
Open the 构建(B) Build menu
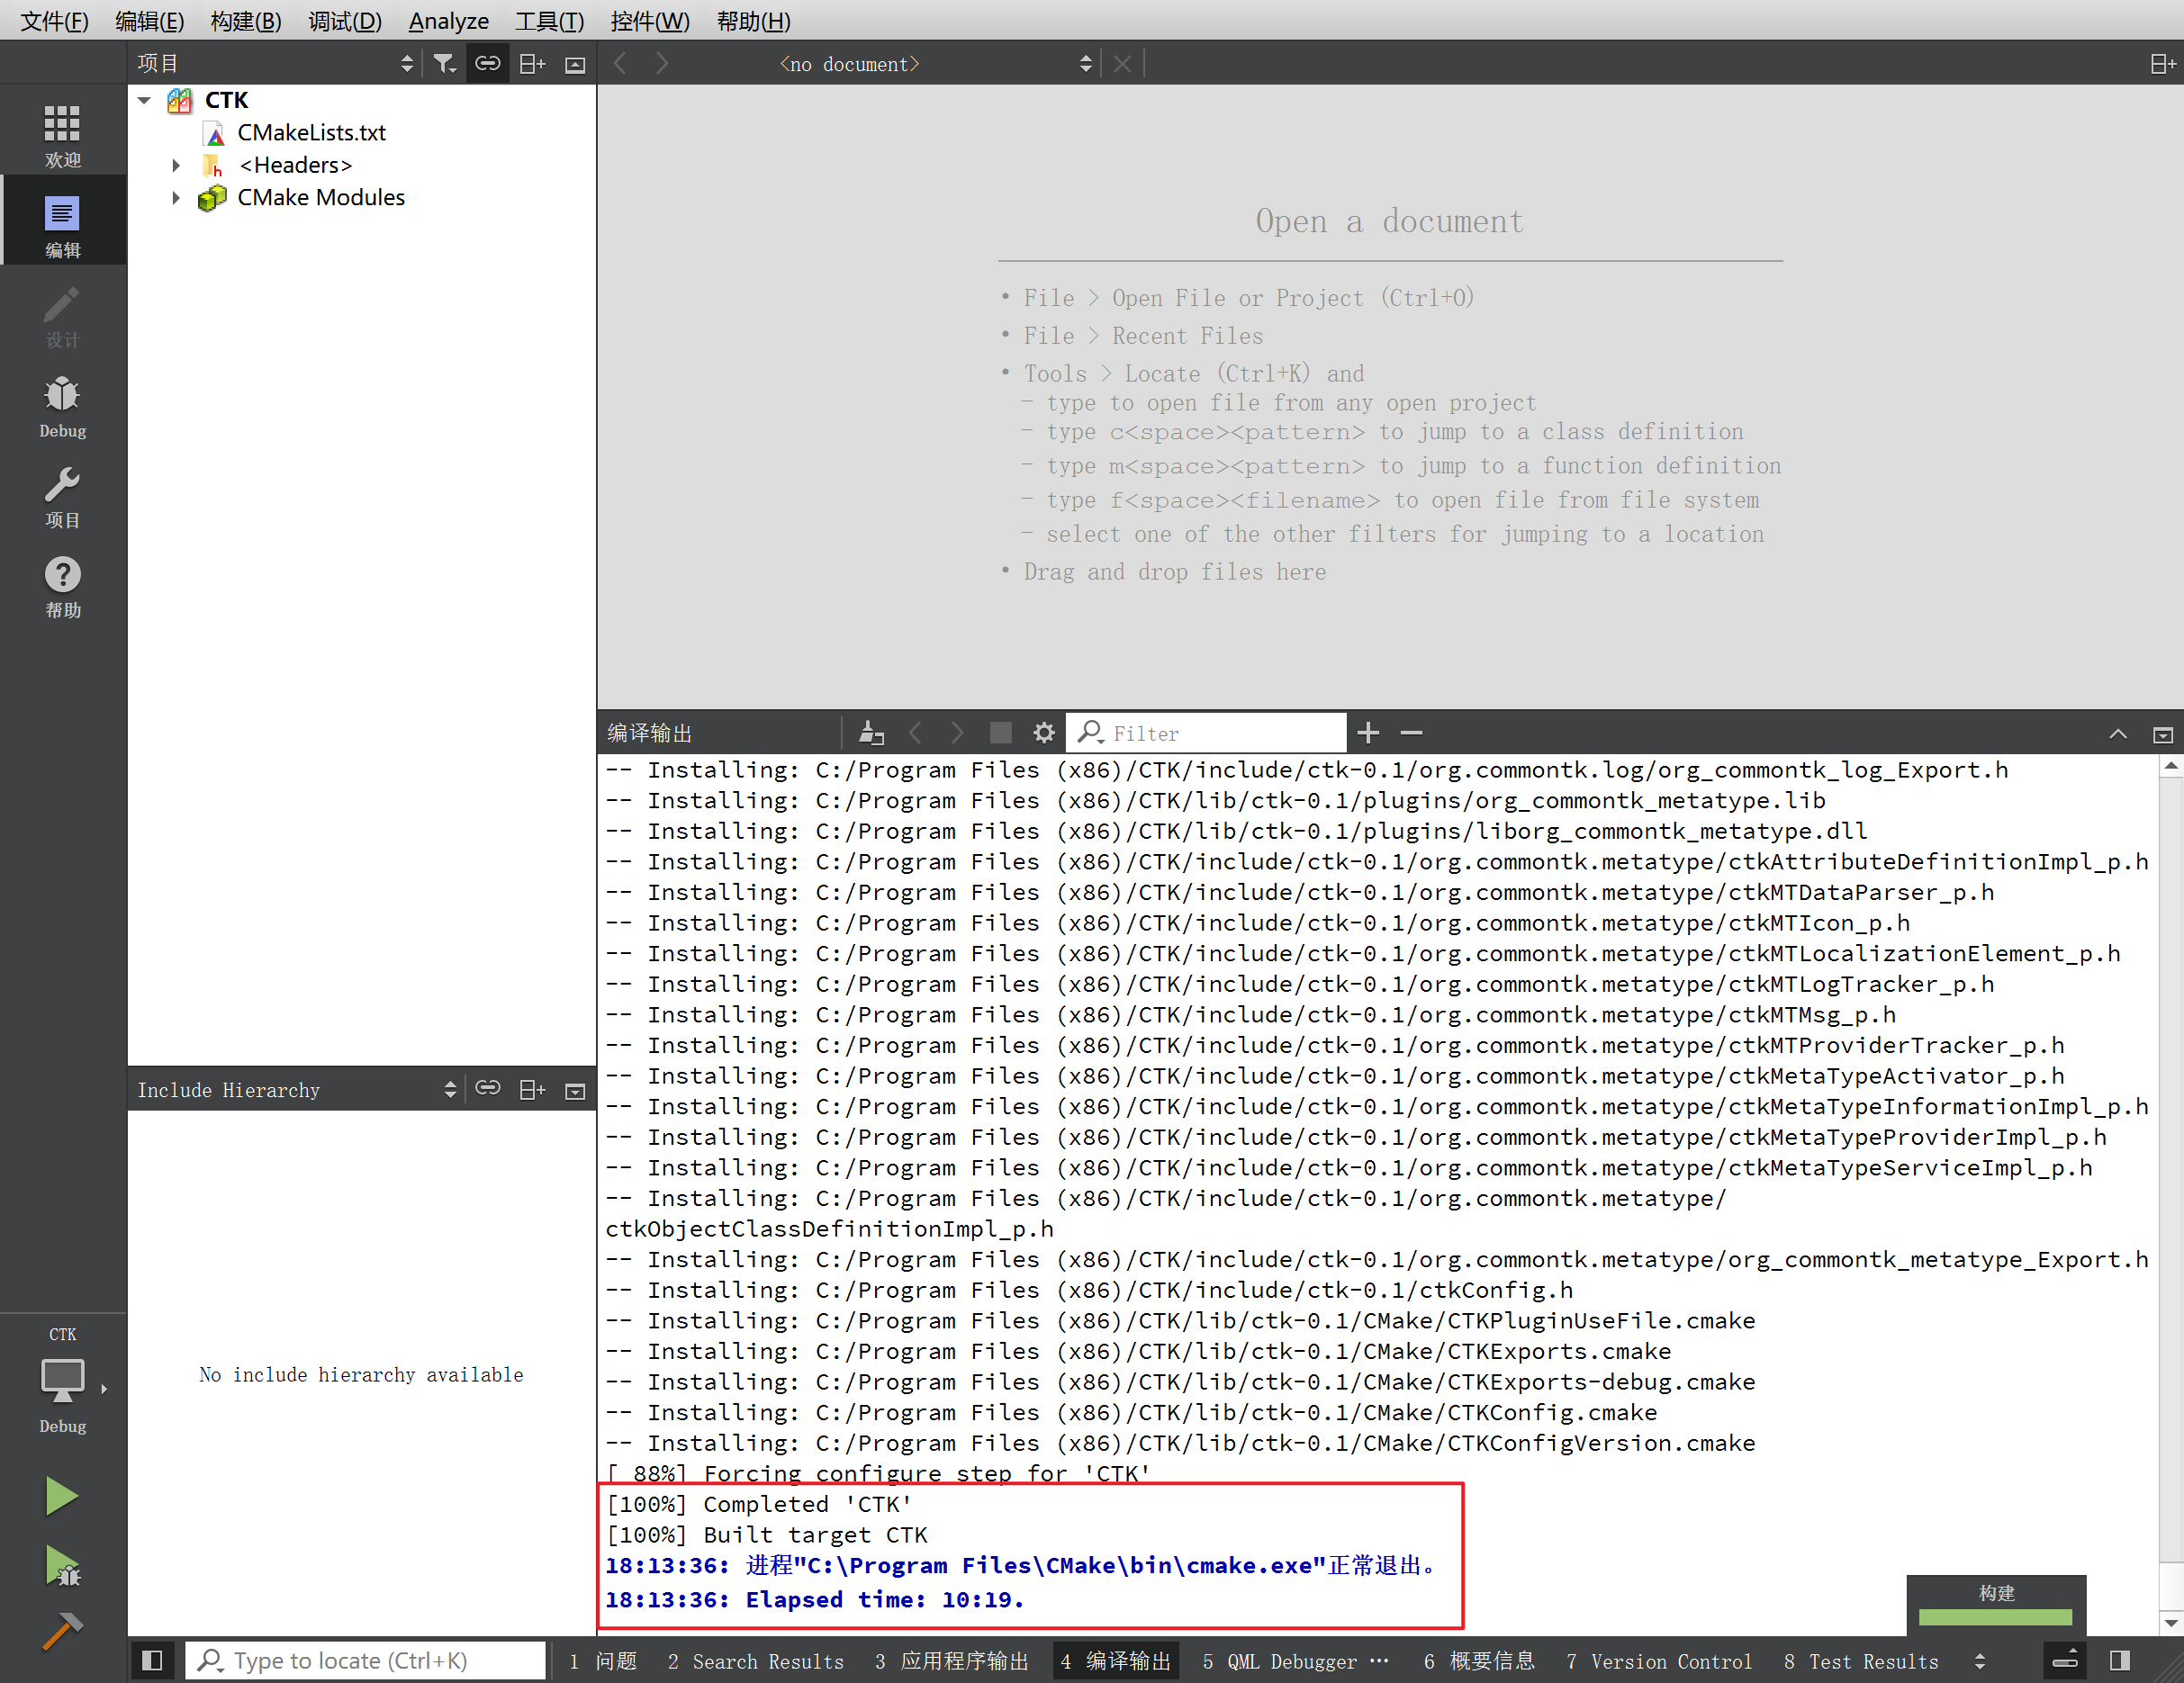point(246,21)
